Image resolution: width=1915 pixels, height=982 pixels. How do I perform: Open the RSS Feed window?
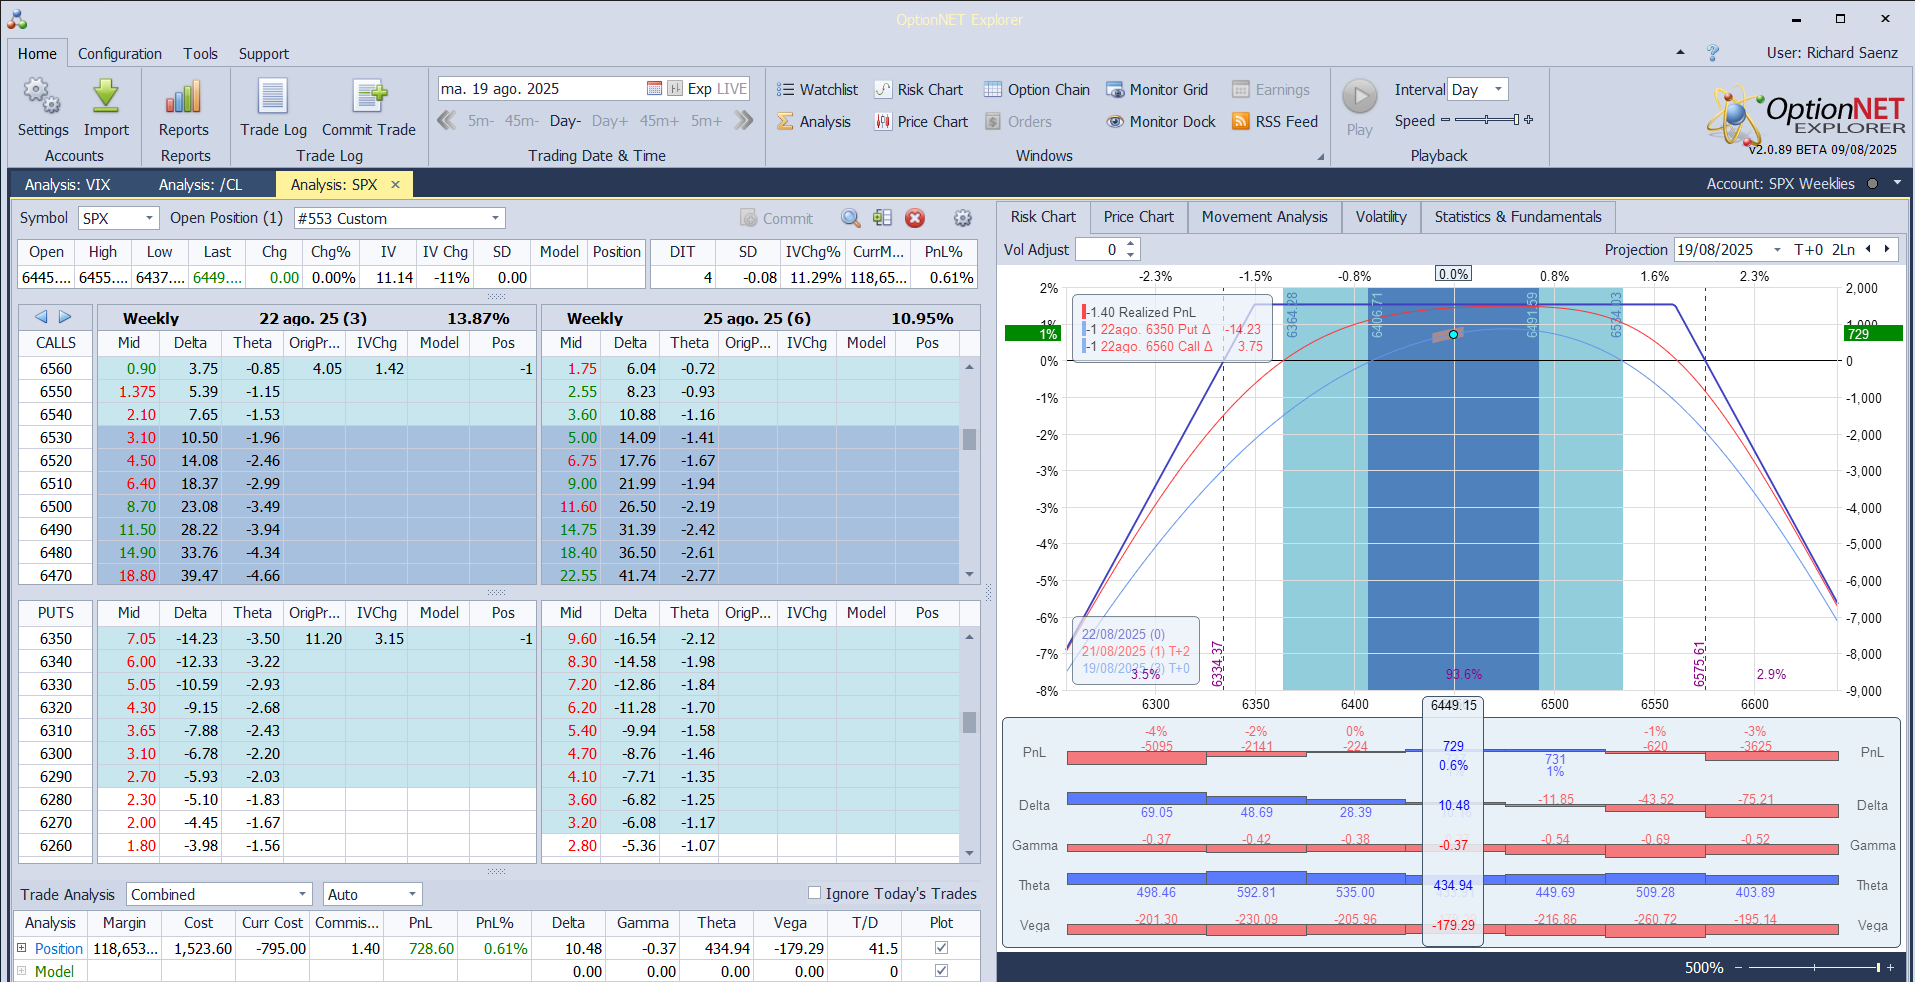pos(1275,122)
